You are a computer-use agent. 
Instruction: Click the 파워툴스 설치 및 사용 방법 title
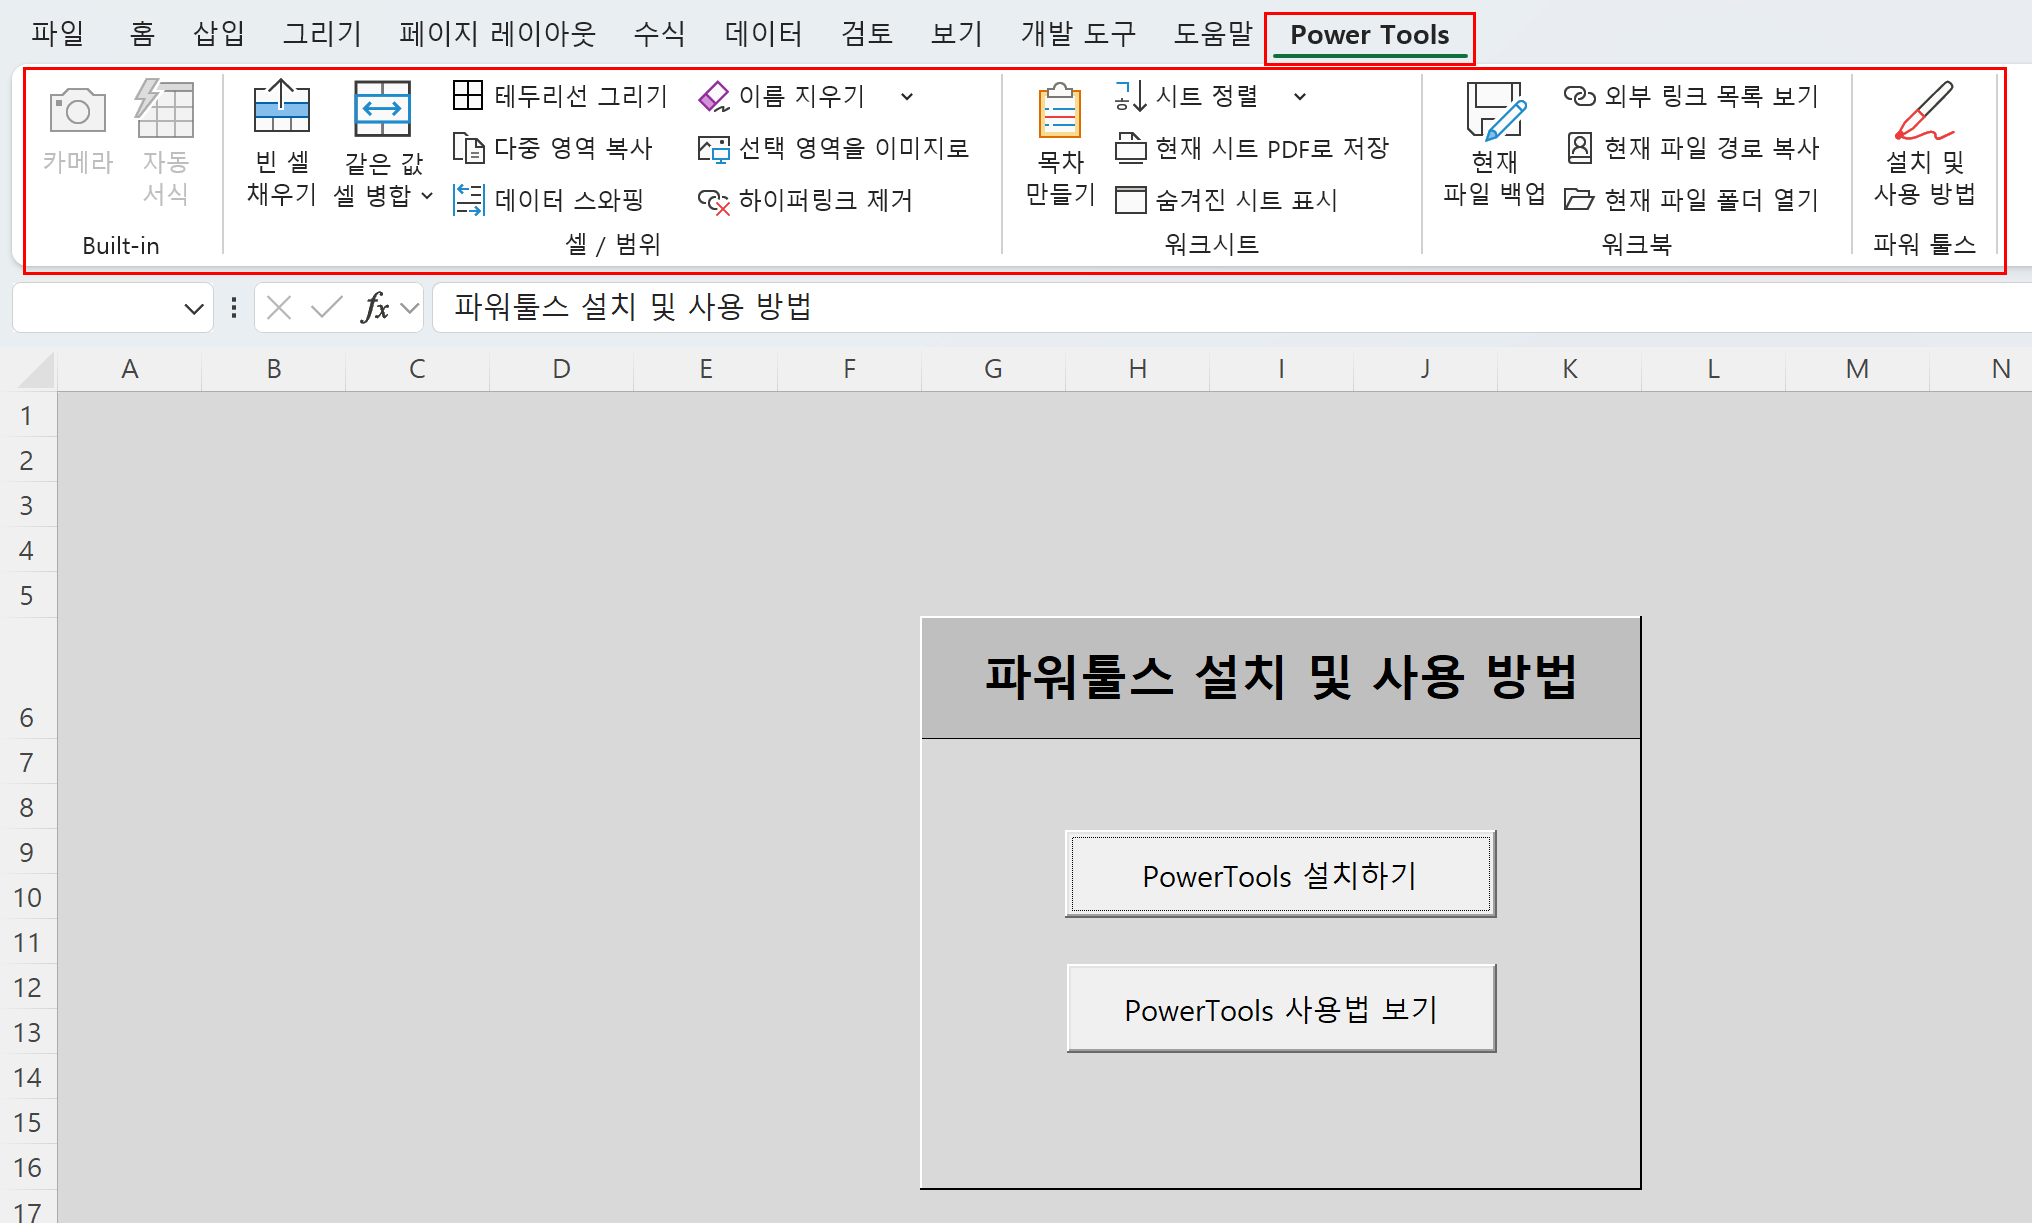coord(1280,677)
